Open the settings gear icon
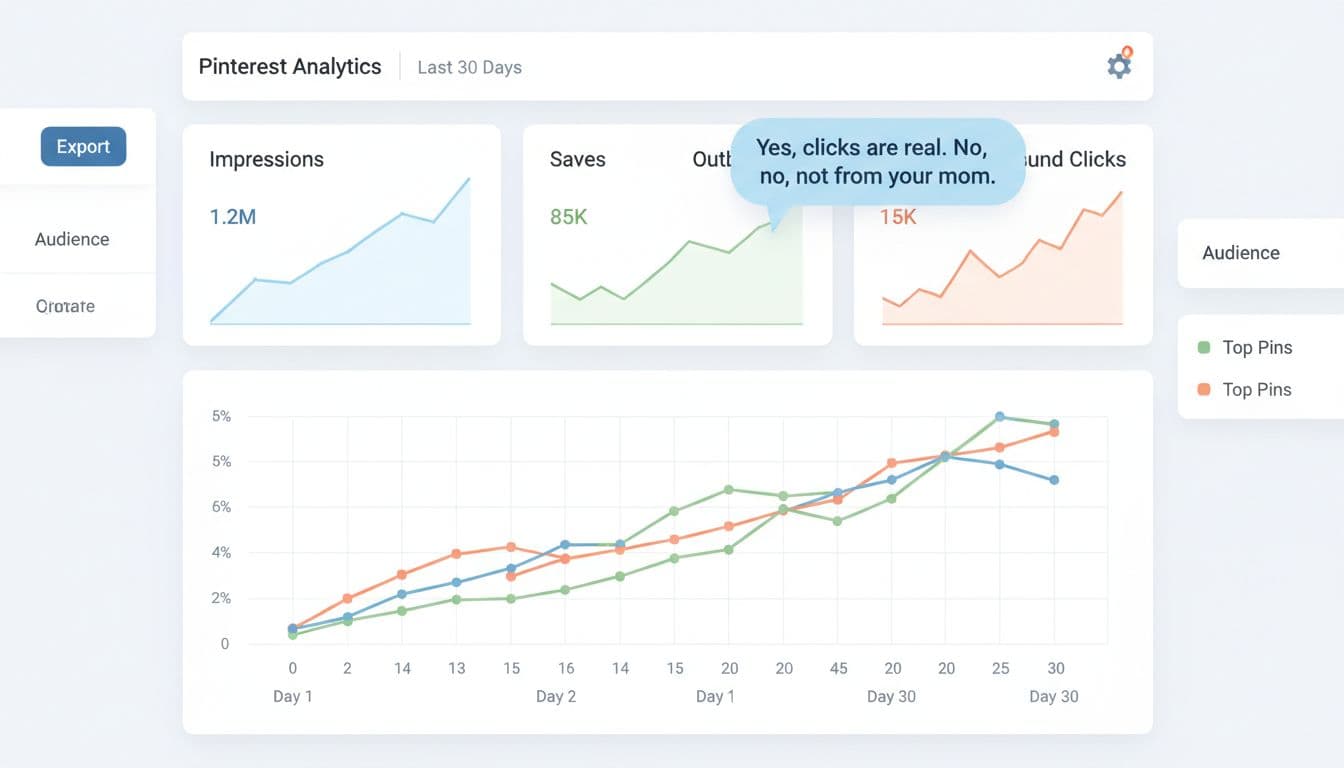 tap(1118, 64)
